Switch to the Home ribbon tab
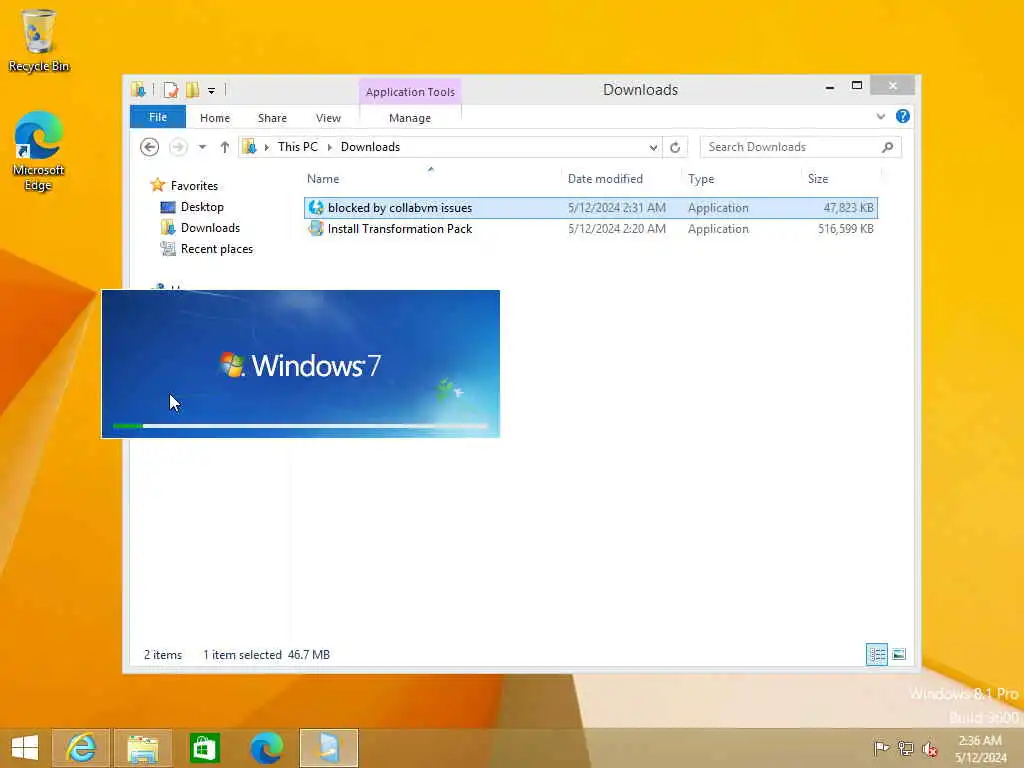 pyautogui.click(x=215, y=118)
